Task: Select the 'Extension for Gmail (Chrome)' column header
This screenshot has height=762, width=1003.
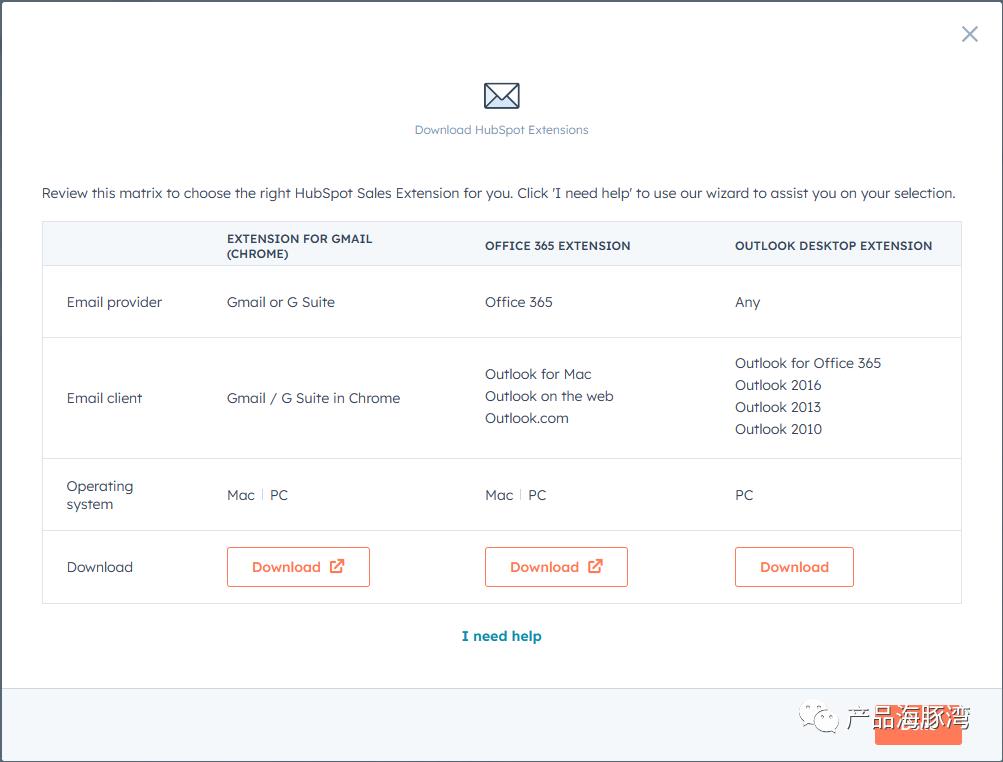Action: (x=299, y=246)
